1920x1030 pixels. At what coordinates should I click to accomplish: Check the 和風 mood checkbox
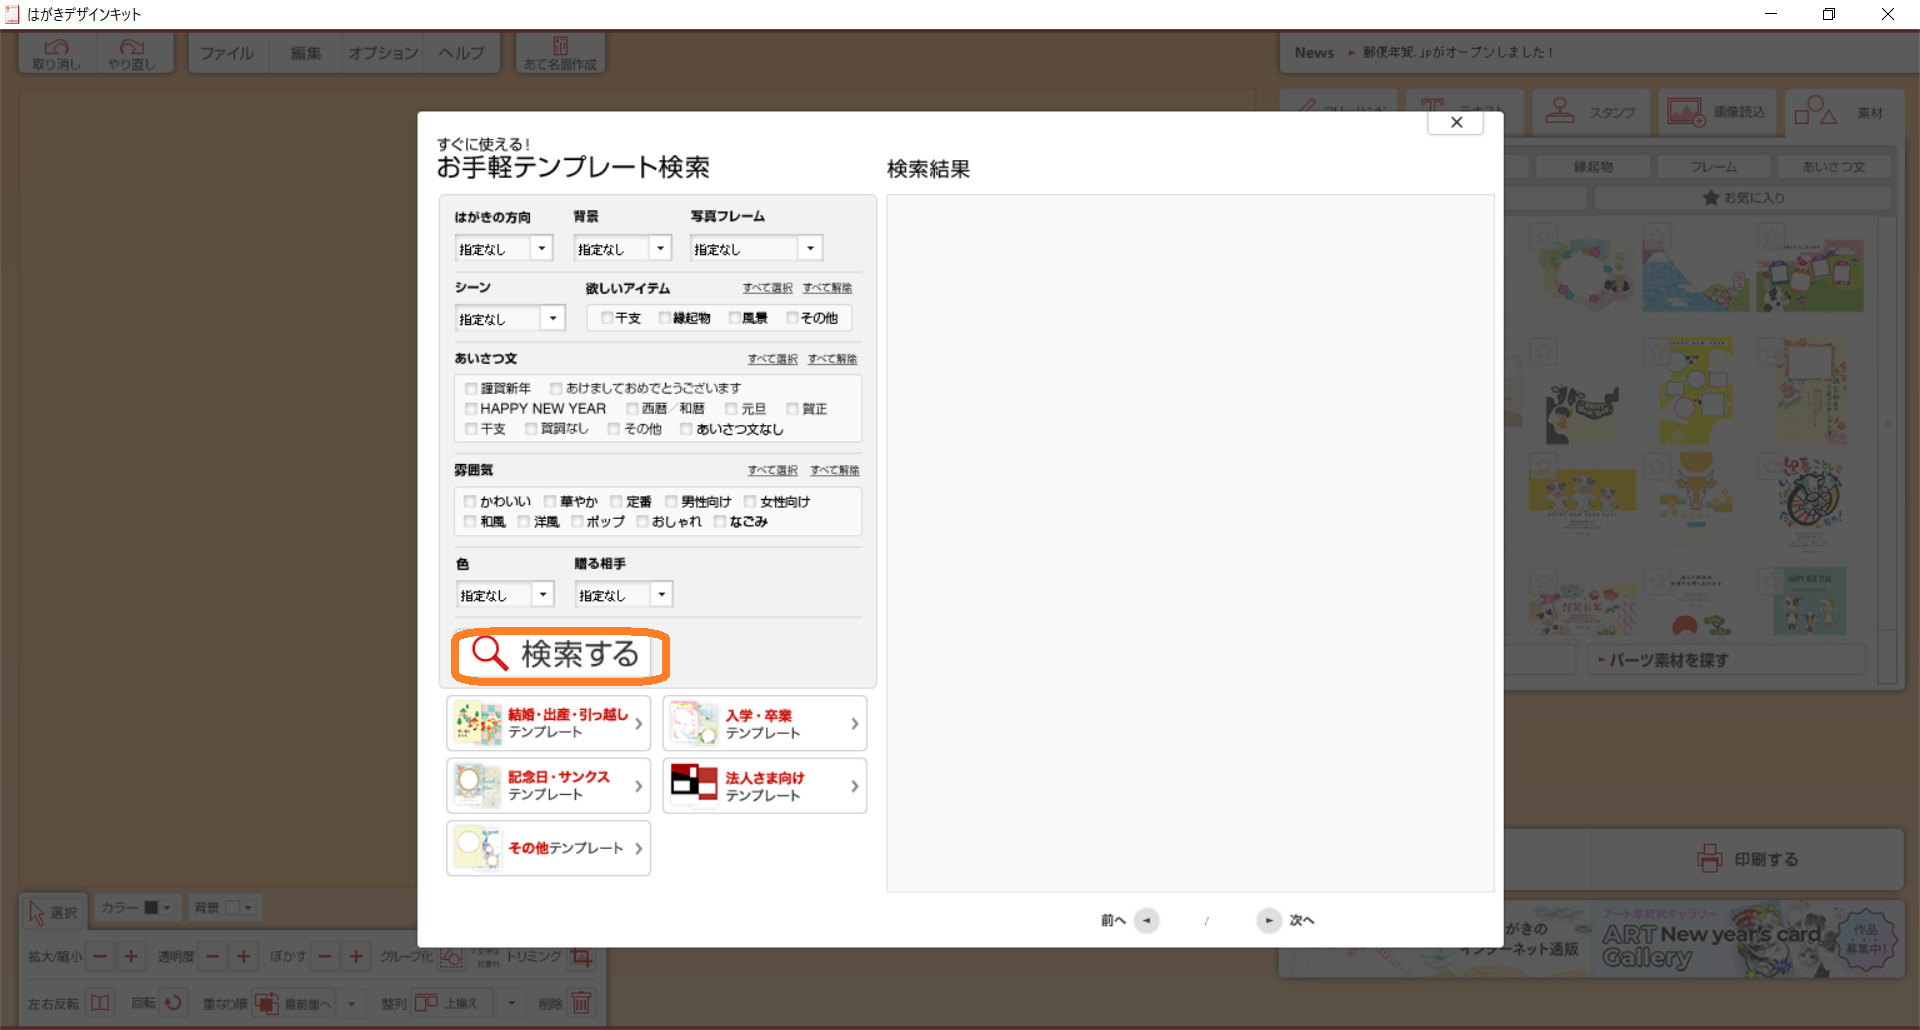click(470, 522)
